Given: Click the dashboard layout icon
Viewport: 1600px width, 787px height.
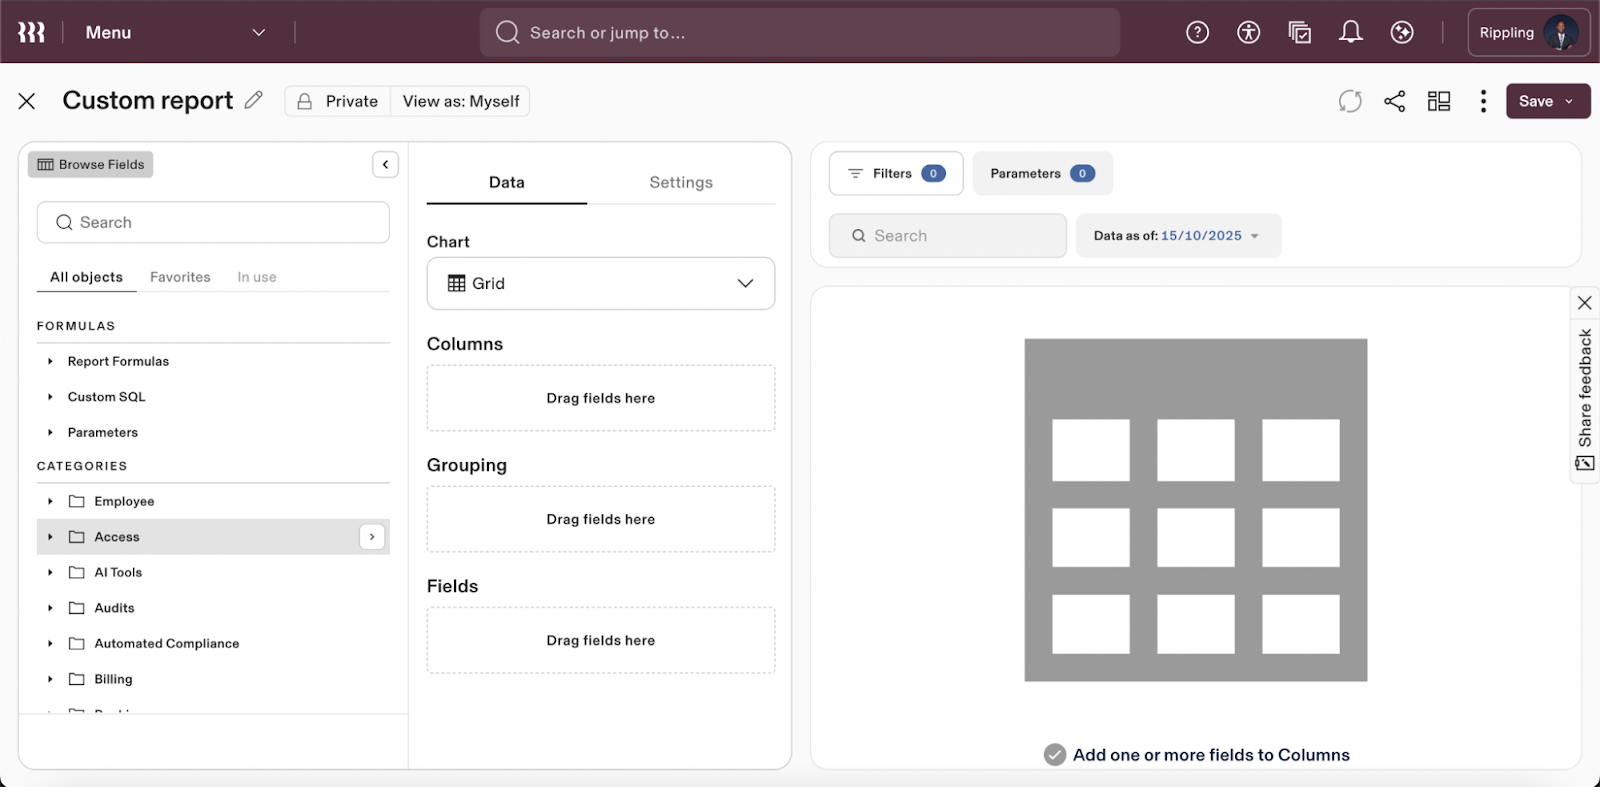Looking at the screenshot, I should click(1439, 101).
